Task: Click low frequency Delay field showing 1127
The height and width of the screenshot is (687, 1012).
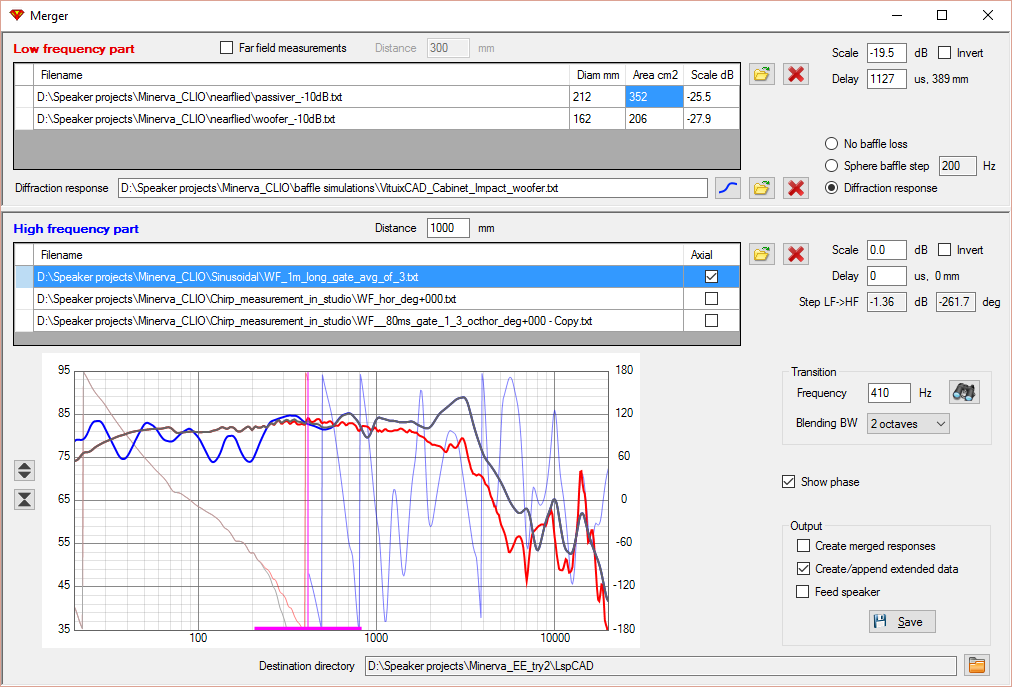Action: tap(886, 79)
